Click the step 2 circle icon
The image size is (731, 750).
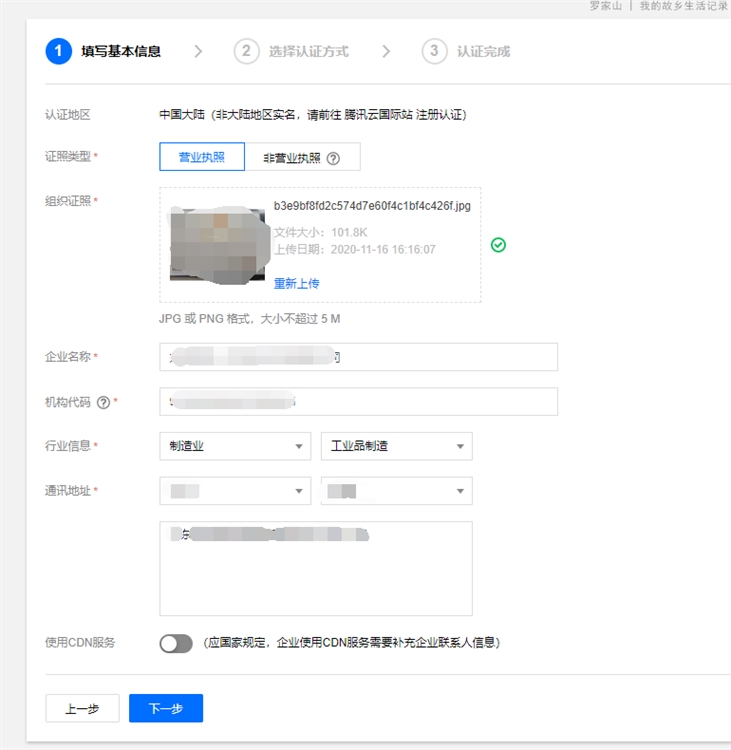[x=246, y=51]
